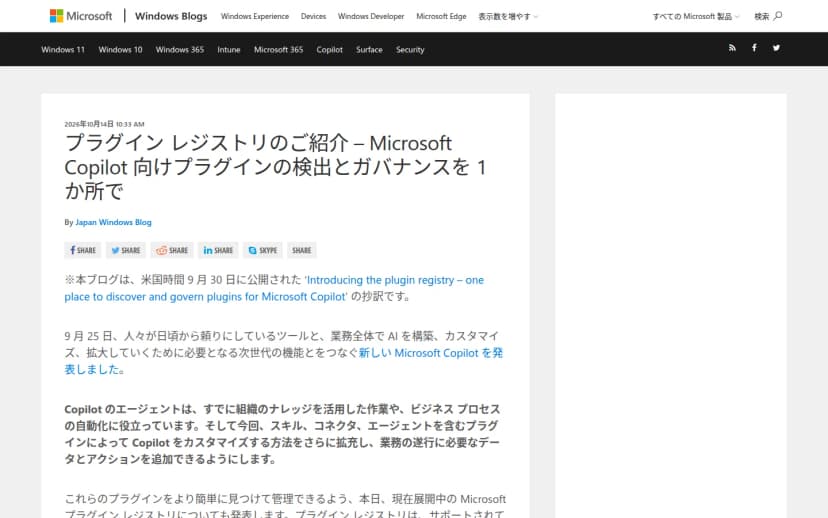The image size is (828, 518).
Task: Open Microsoft Edge menu item
Action: click(441, 16)
